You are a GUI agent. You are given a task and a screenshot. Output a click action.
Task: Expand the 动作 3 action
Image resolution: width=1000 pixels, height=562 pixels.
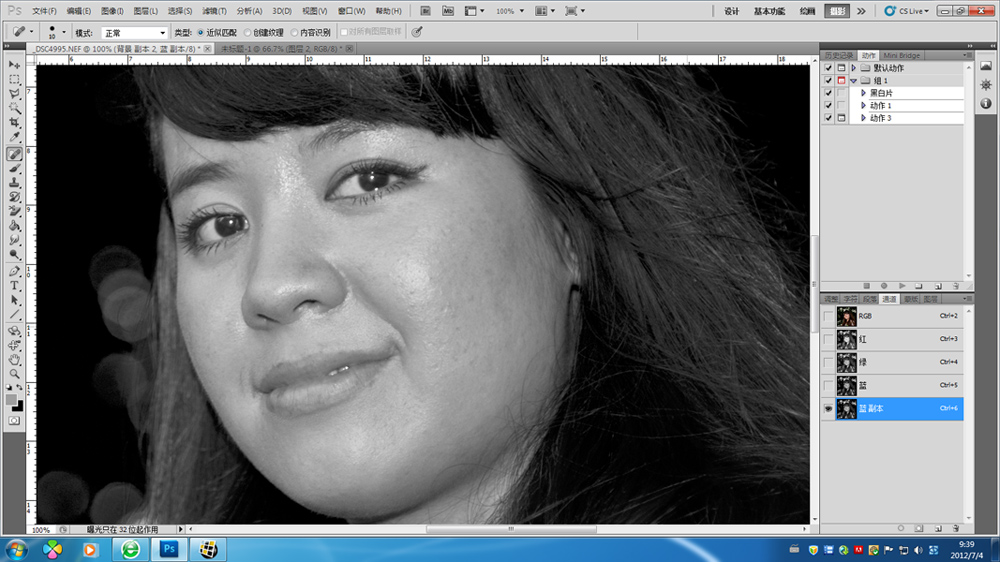coord(863,118)
